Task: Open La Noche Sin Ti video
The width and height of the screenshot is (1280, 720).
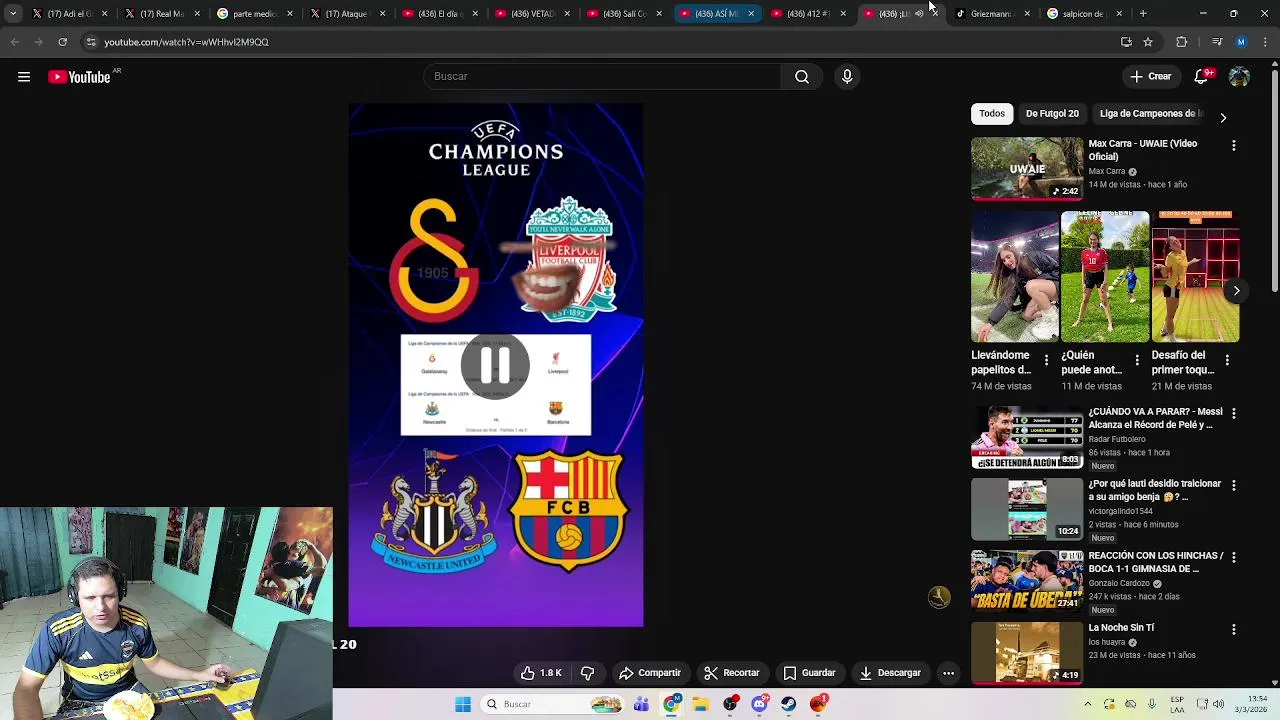Action: click(1027, 653)
